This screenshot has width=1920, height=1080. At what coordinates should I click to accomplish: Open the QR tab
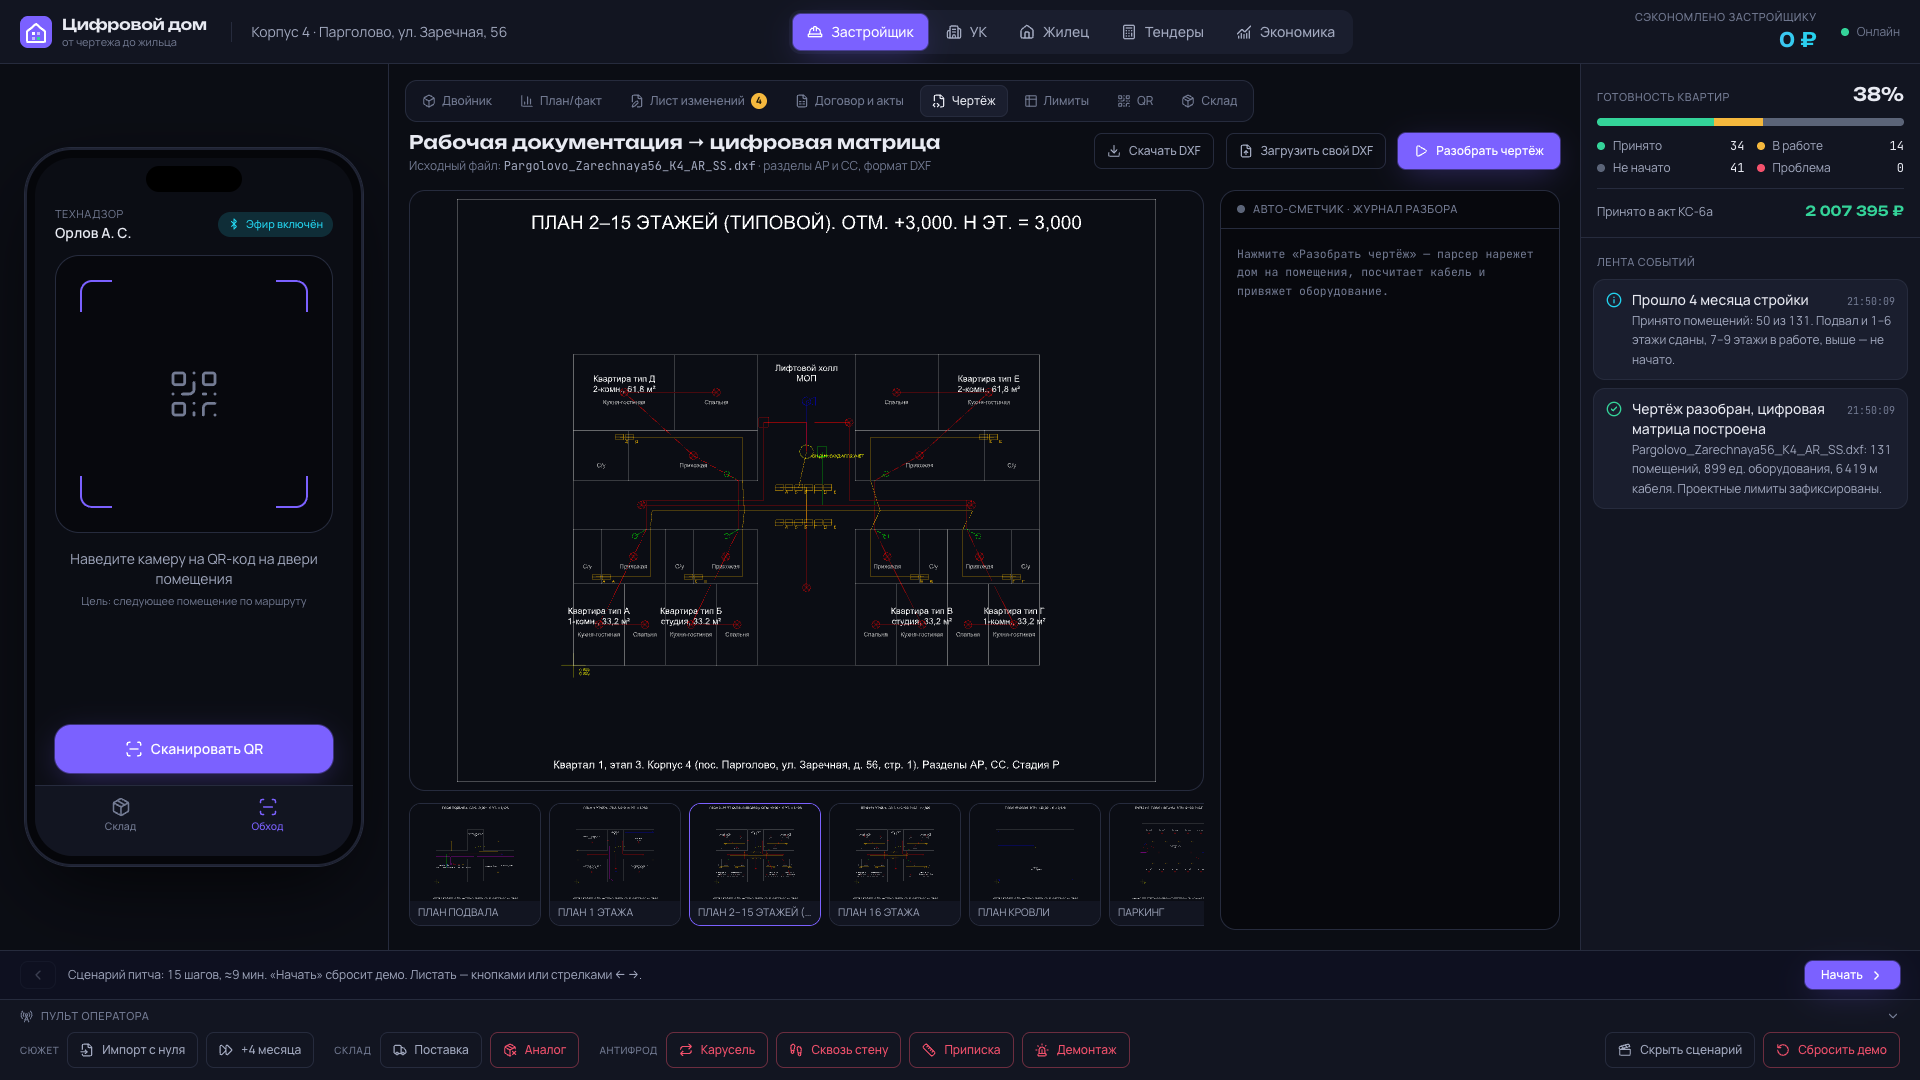tap(1135, 101)
